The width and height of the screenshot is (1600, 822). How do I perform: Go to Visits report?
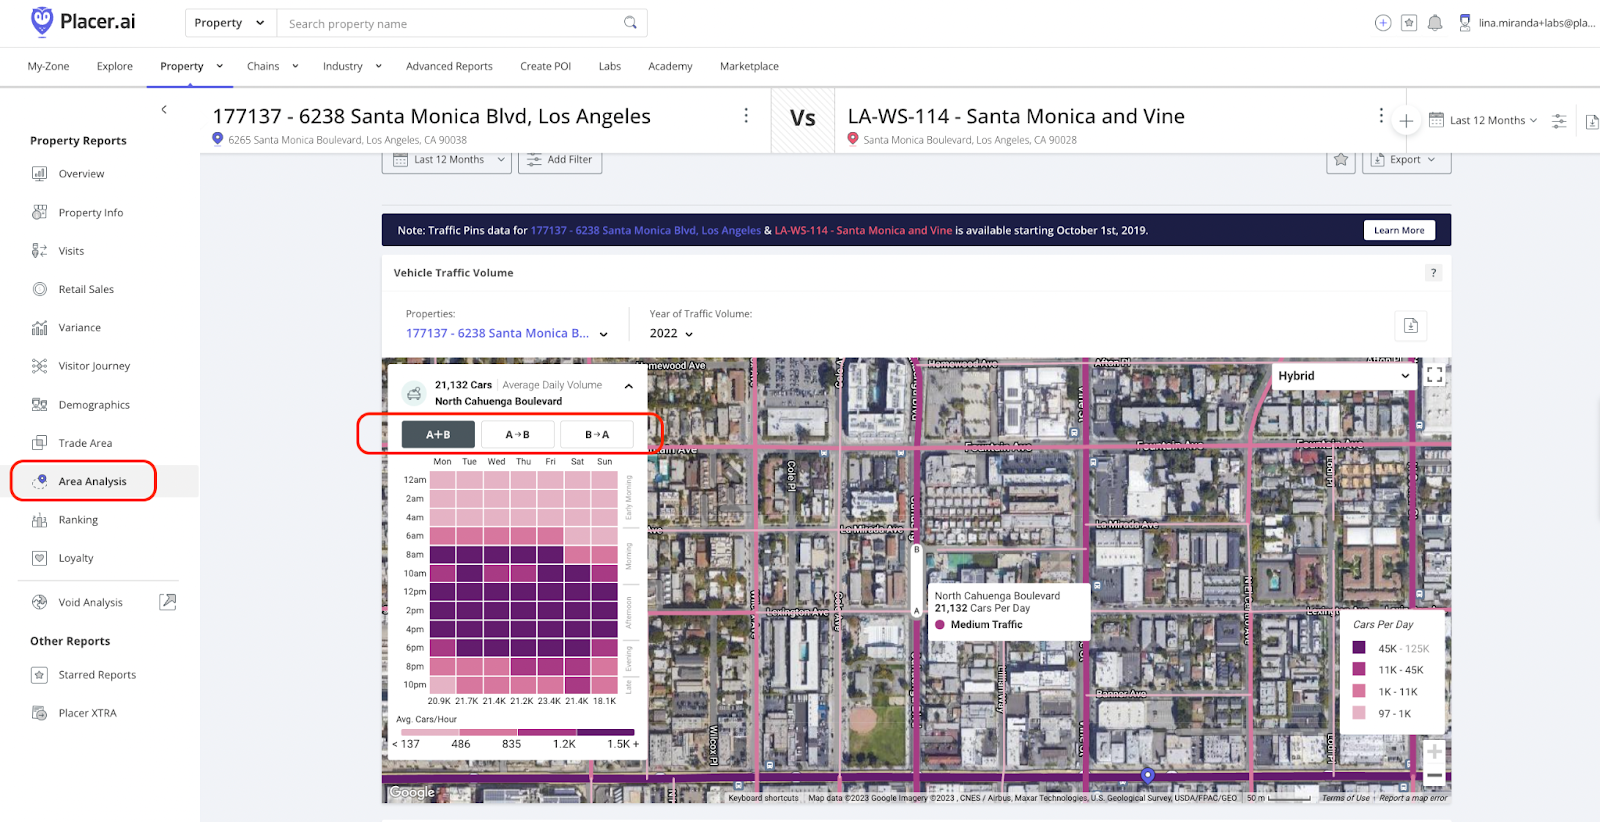click(x=71, y=251)
